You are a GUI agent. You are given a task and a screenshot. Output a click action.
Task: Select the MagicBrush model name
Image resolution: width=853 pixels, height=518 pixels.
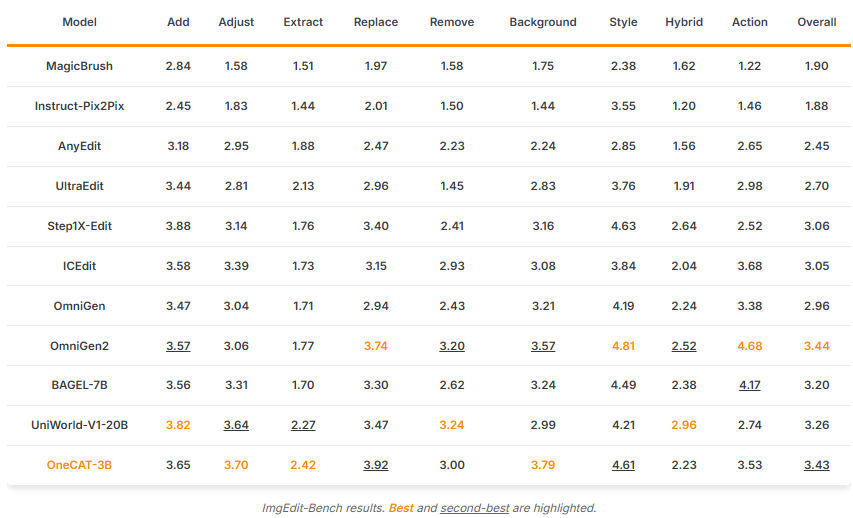pos(79,66)
